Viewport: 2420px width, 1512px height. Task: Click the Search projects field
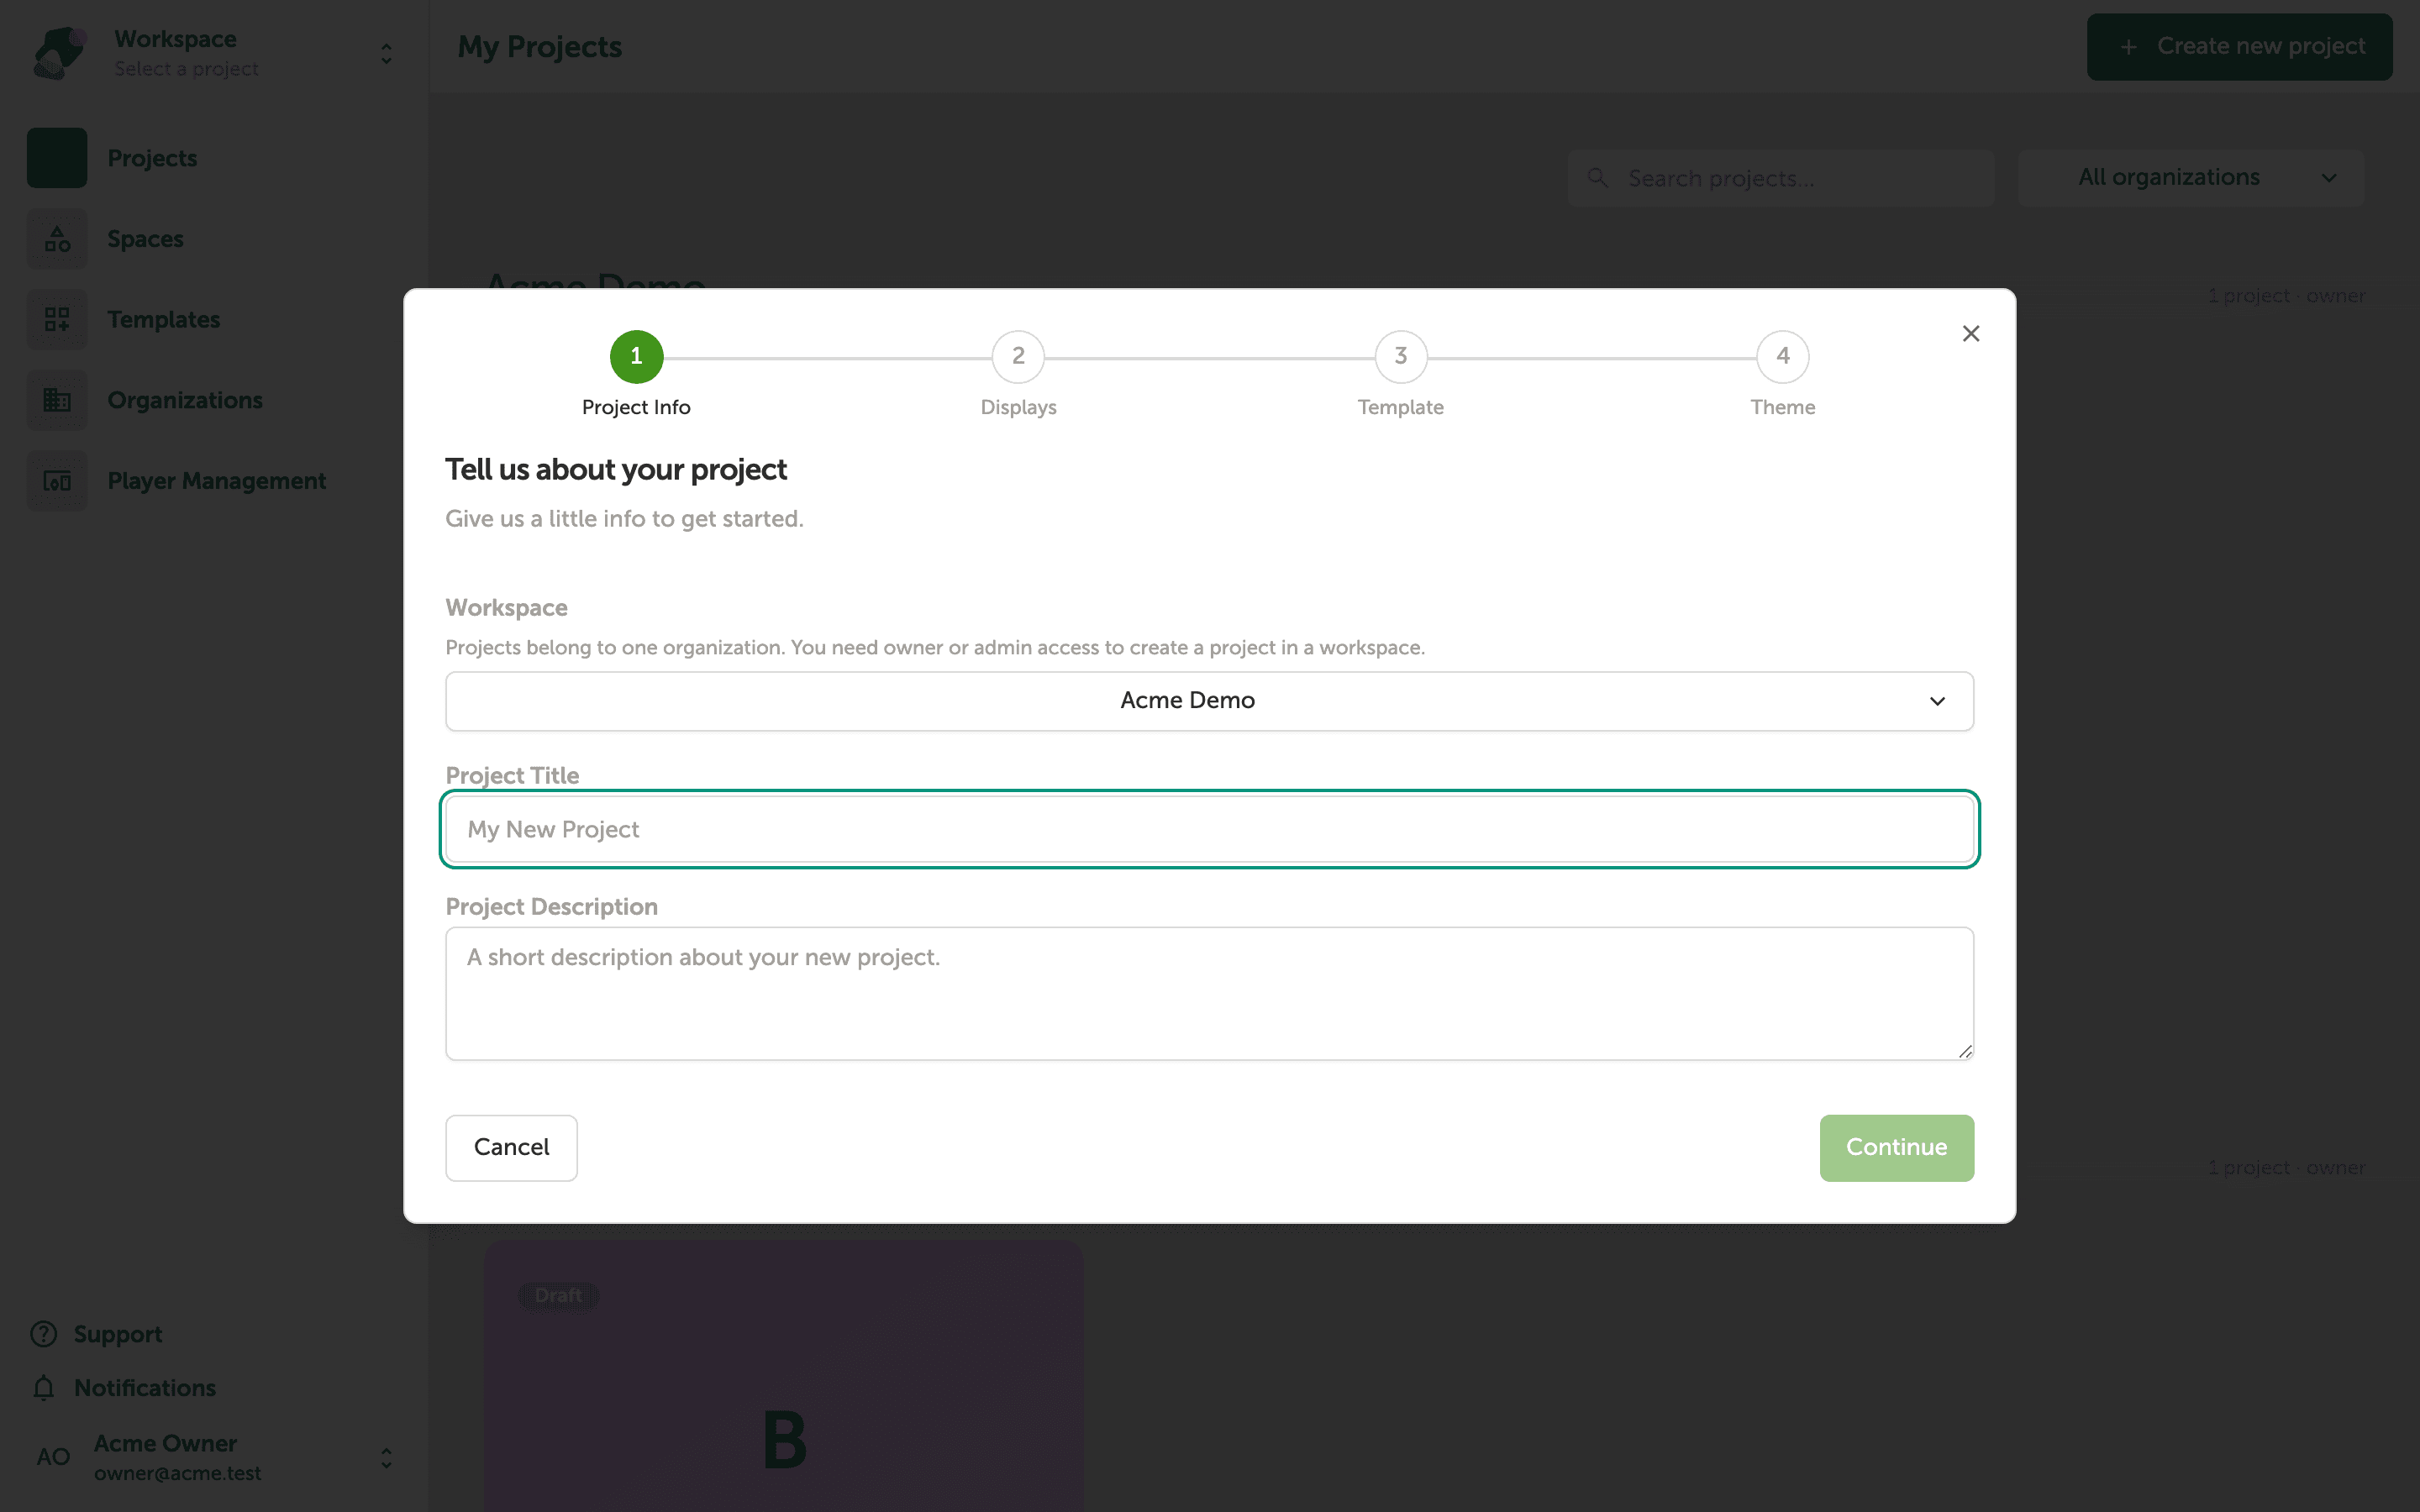coord(1781,178)
